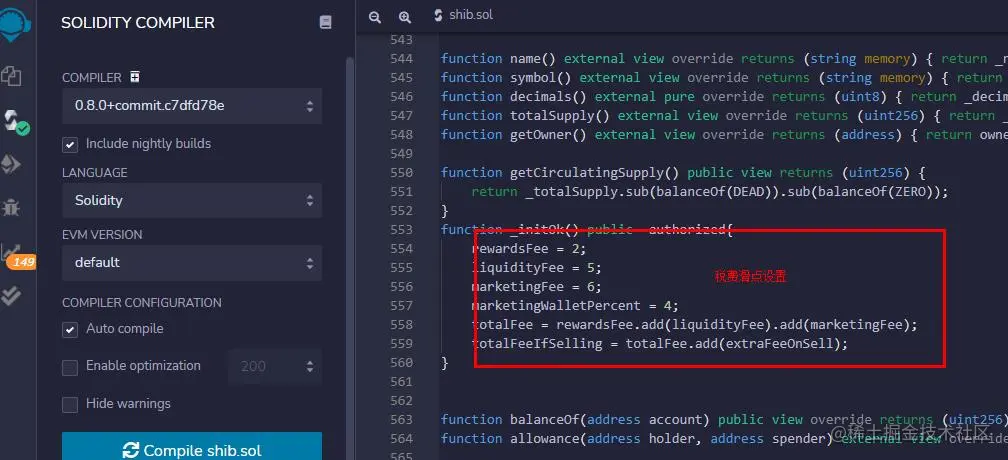1008x460 pixels.
Task: Click the optimization runs 200 stepper
Action: pyautogui.click(x=275, y=367)
